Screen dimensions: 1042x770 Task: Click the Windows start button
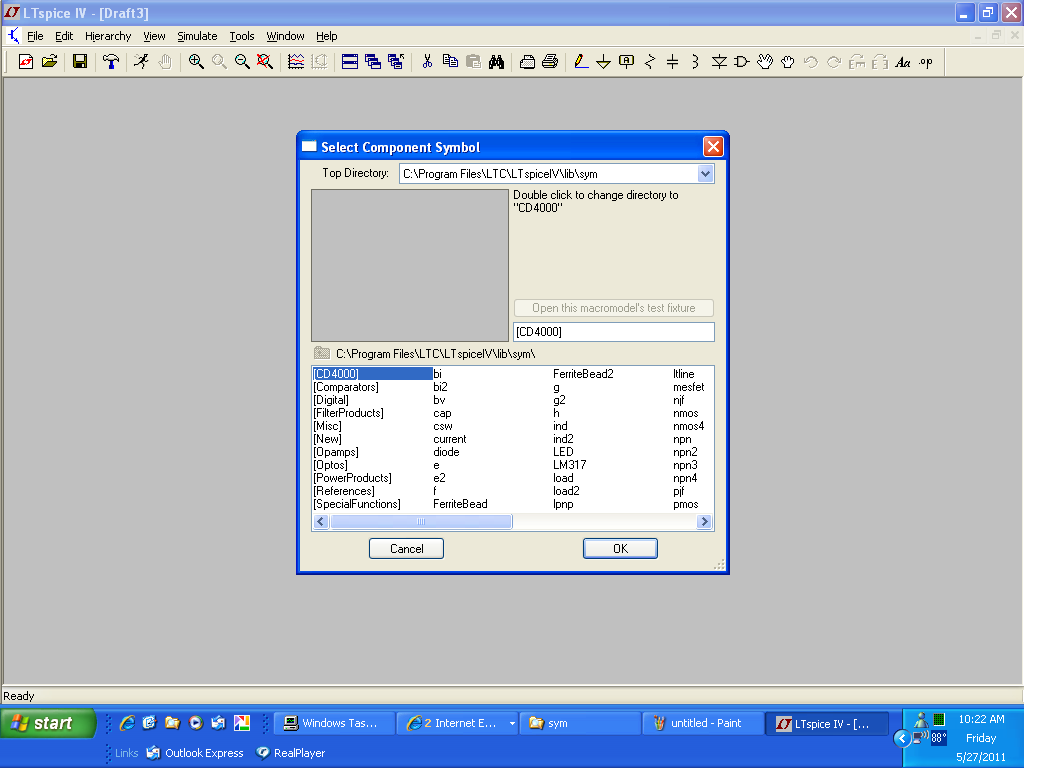coord(48,723)
